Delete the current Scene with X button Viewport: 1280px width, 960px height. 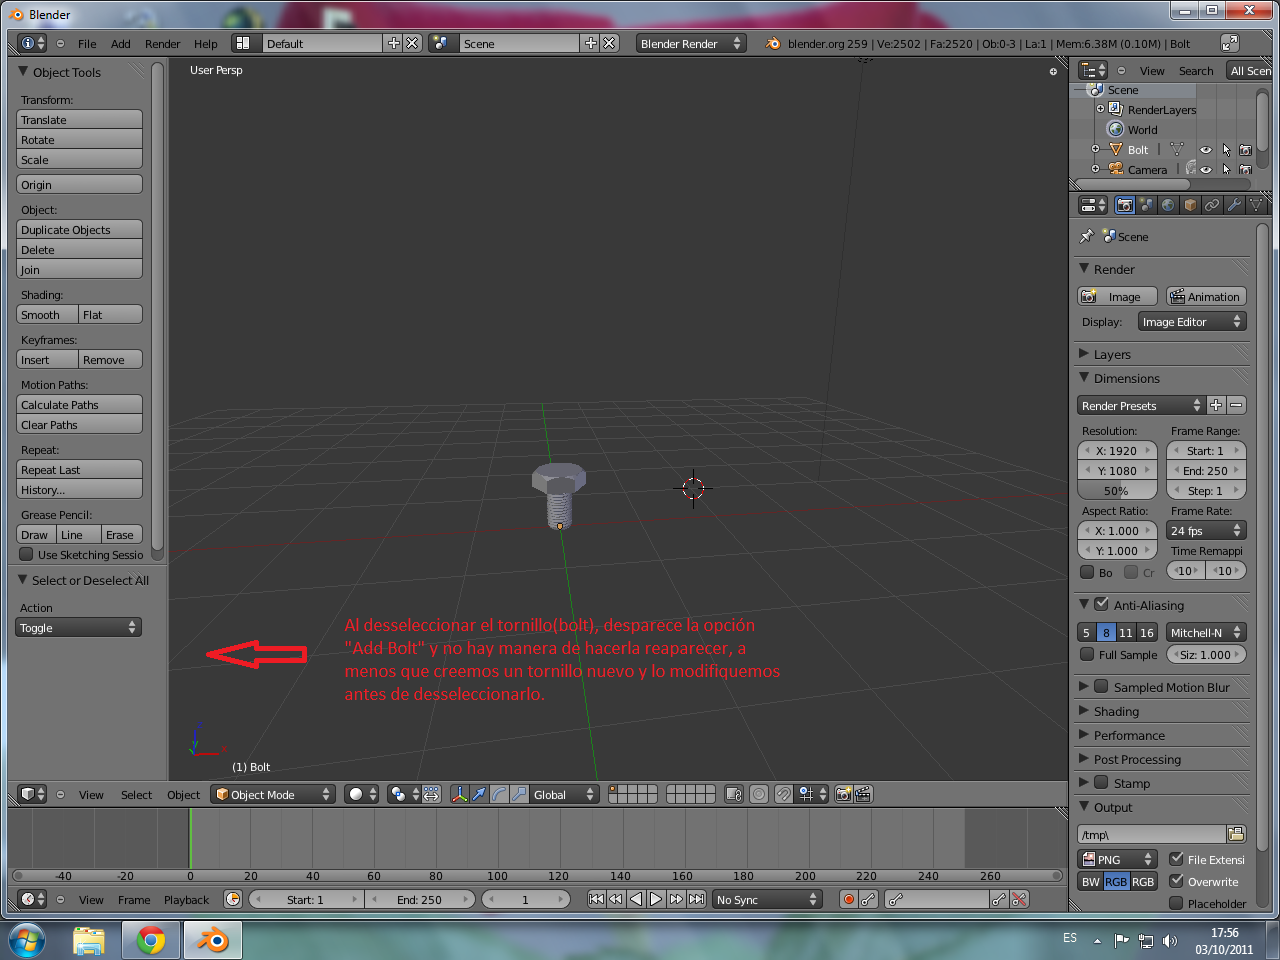point(609,43)
